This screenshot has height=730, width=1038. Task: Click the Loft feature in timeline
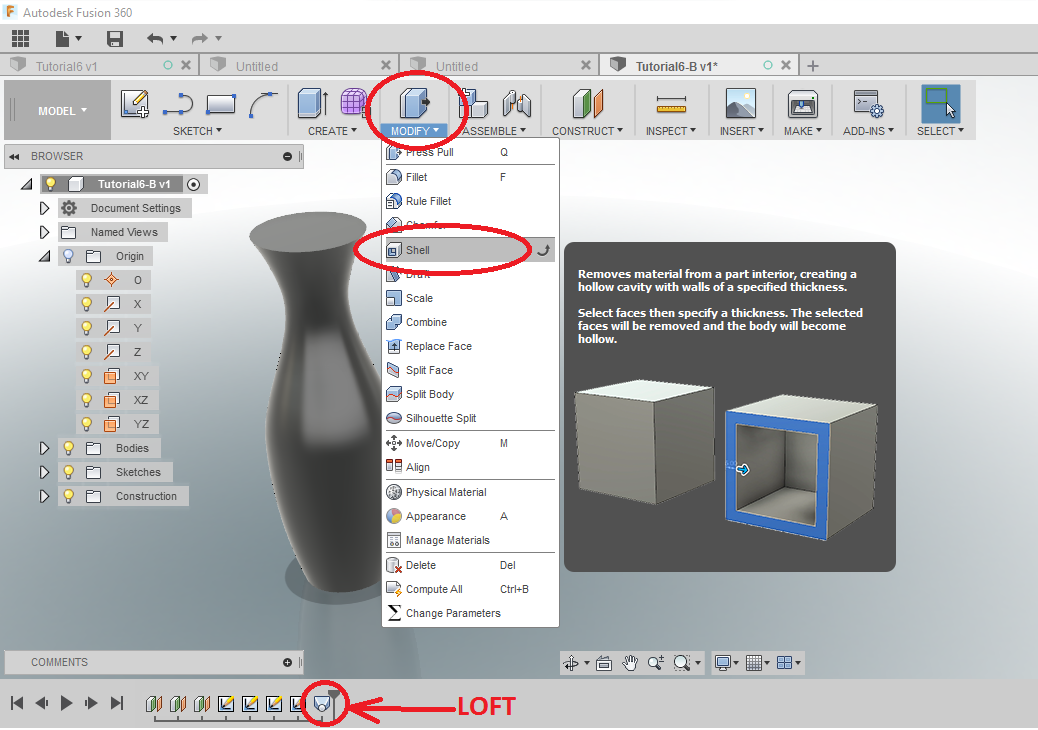[322, 703]
